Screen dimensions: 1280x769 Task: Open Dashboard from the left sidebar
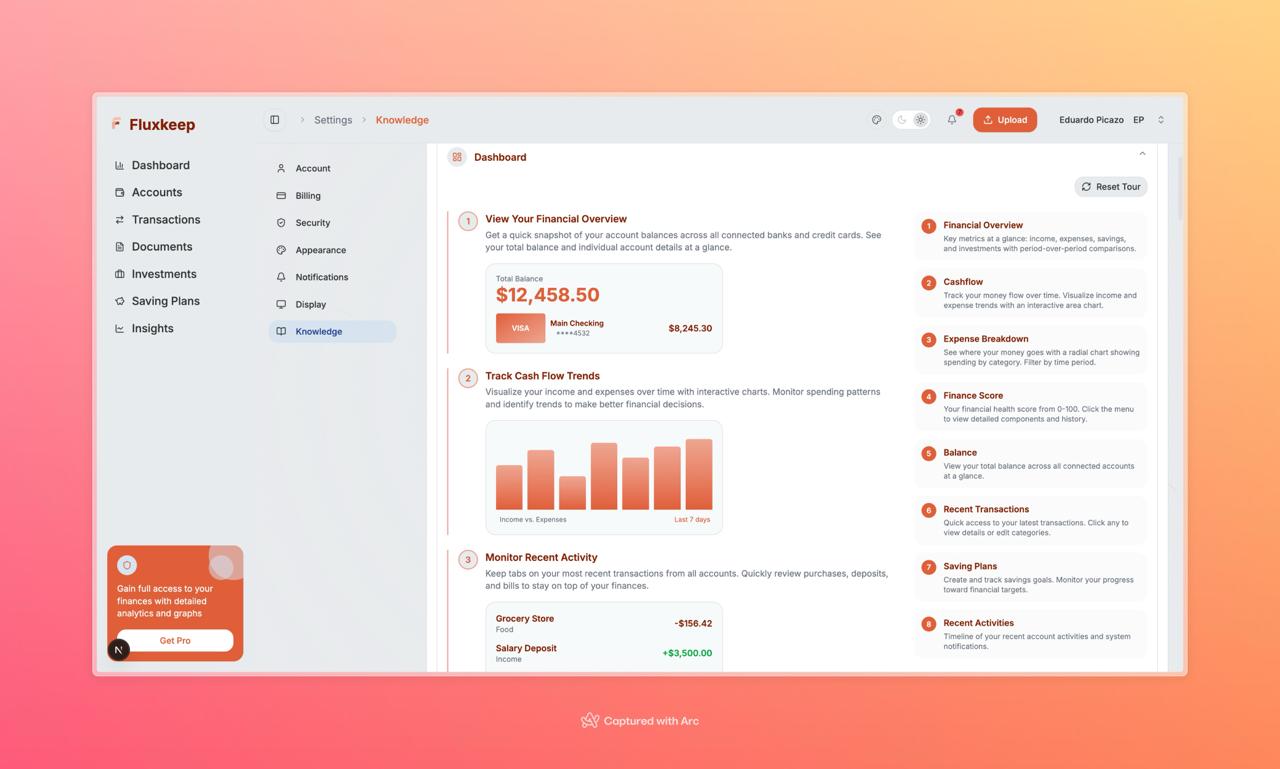coord(160,165)
